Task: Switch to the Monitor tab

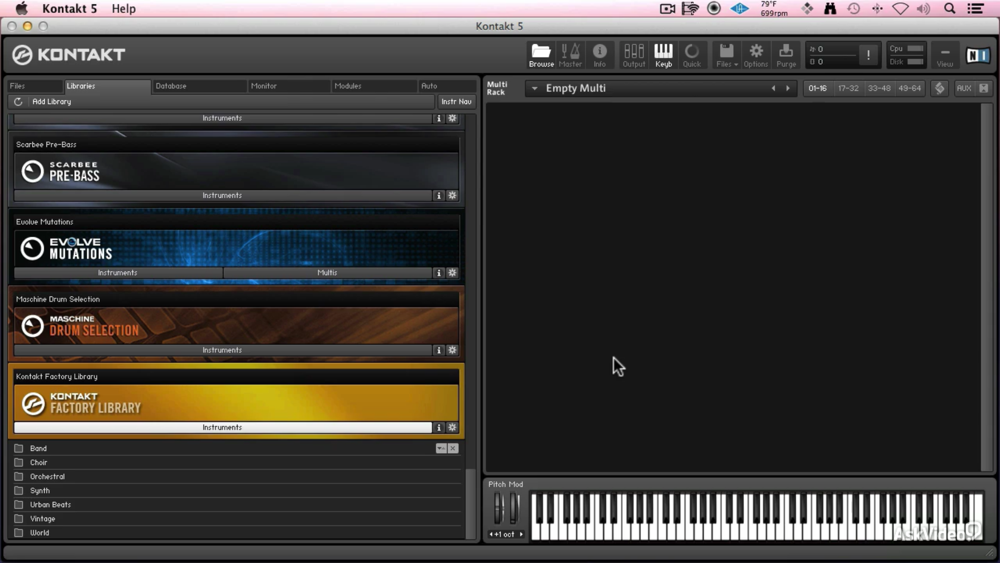Action: [289, 86]
